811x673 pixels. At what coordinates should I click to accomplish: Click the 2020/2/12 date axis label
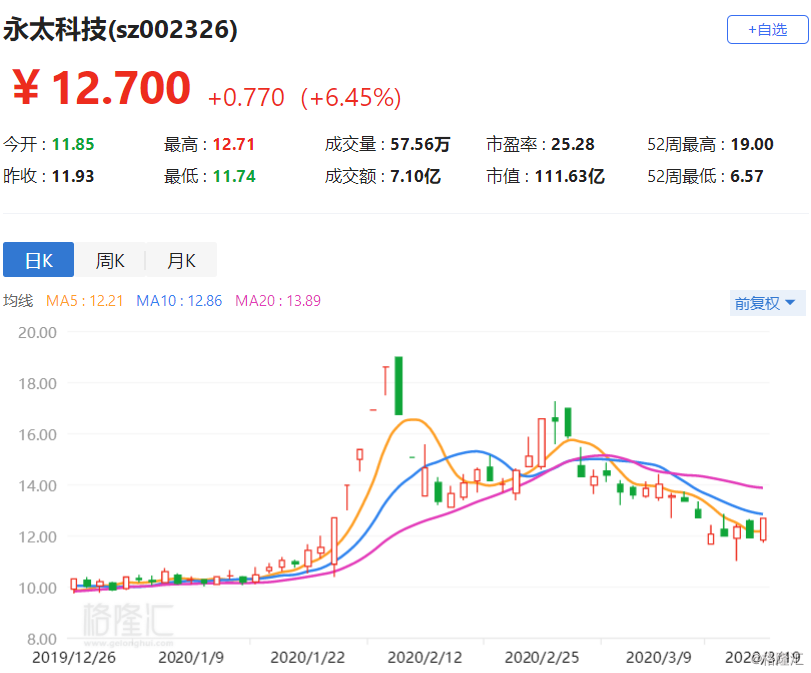click(425, 657)
